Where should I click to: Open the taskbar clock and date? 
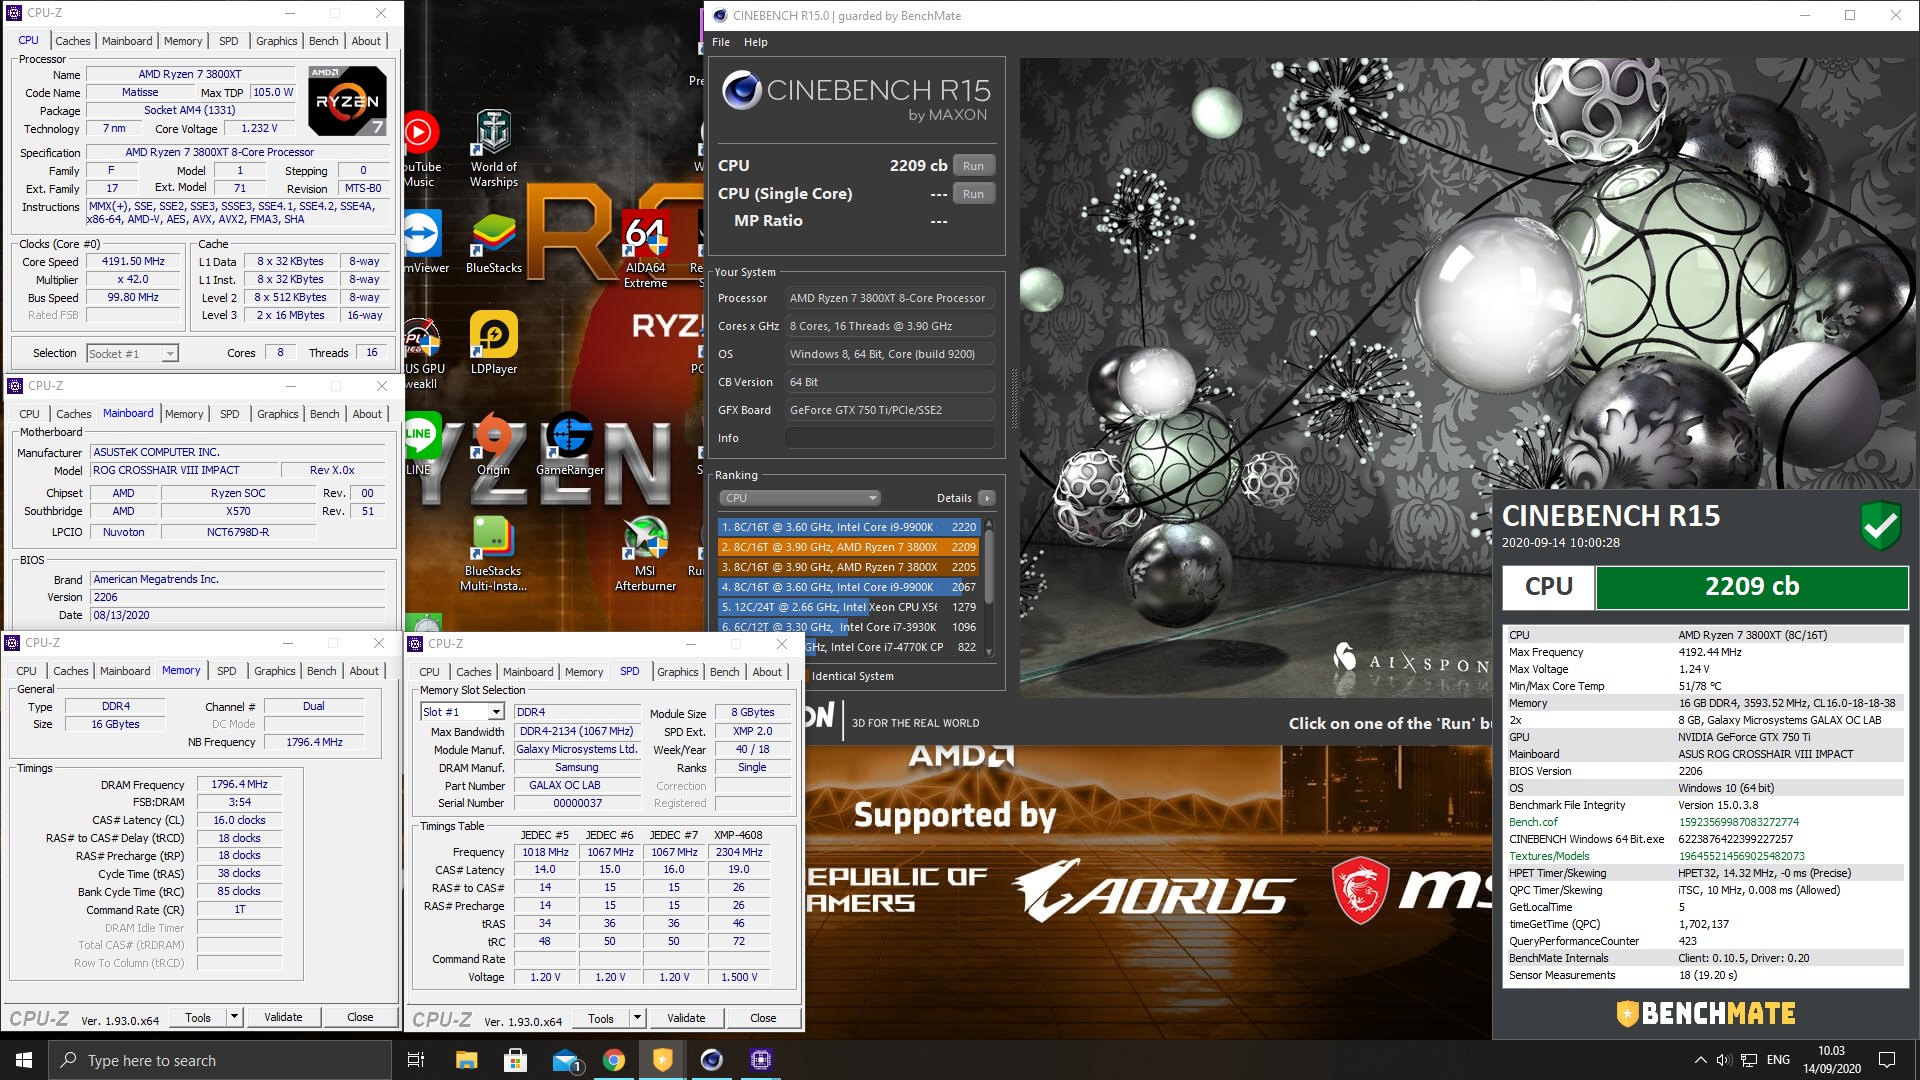point(1831,1060)
